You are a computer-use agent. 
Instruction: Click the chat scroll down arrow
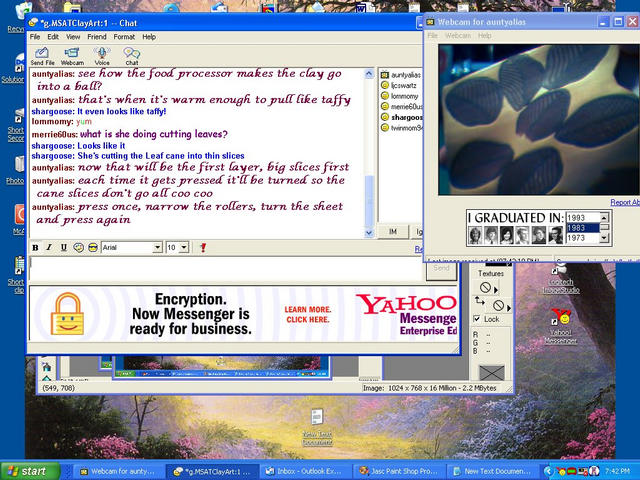pos(369,233)
